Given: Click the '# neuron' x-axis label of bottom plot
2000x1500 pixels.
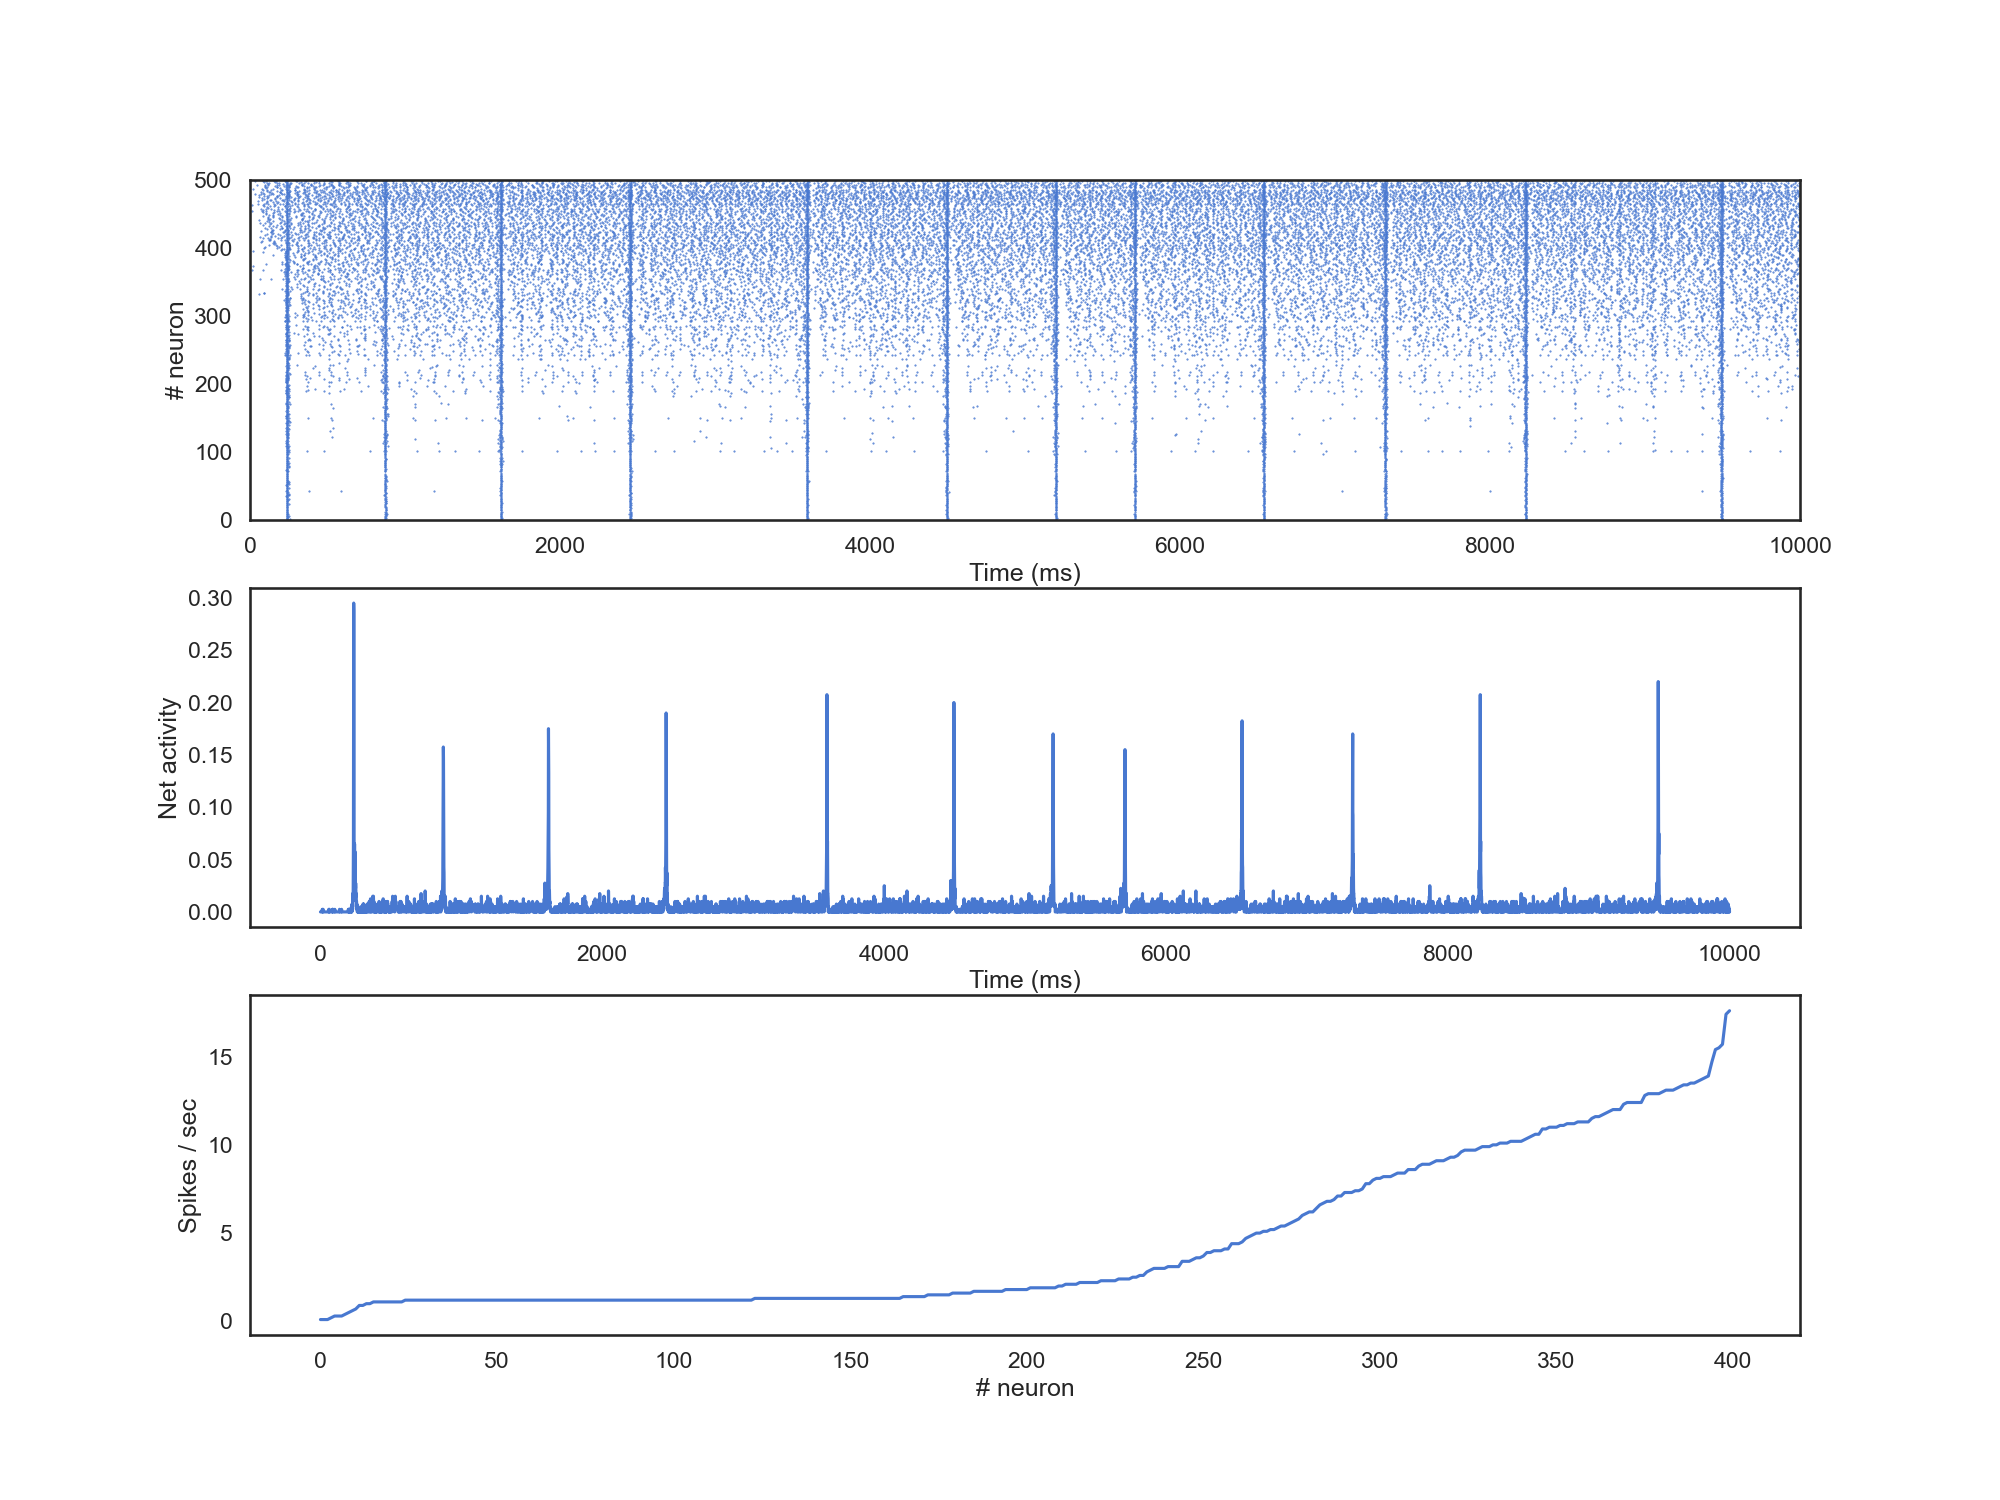Looking at the screenshot, I should click(x=1024, y=1388).
